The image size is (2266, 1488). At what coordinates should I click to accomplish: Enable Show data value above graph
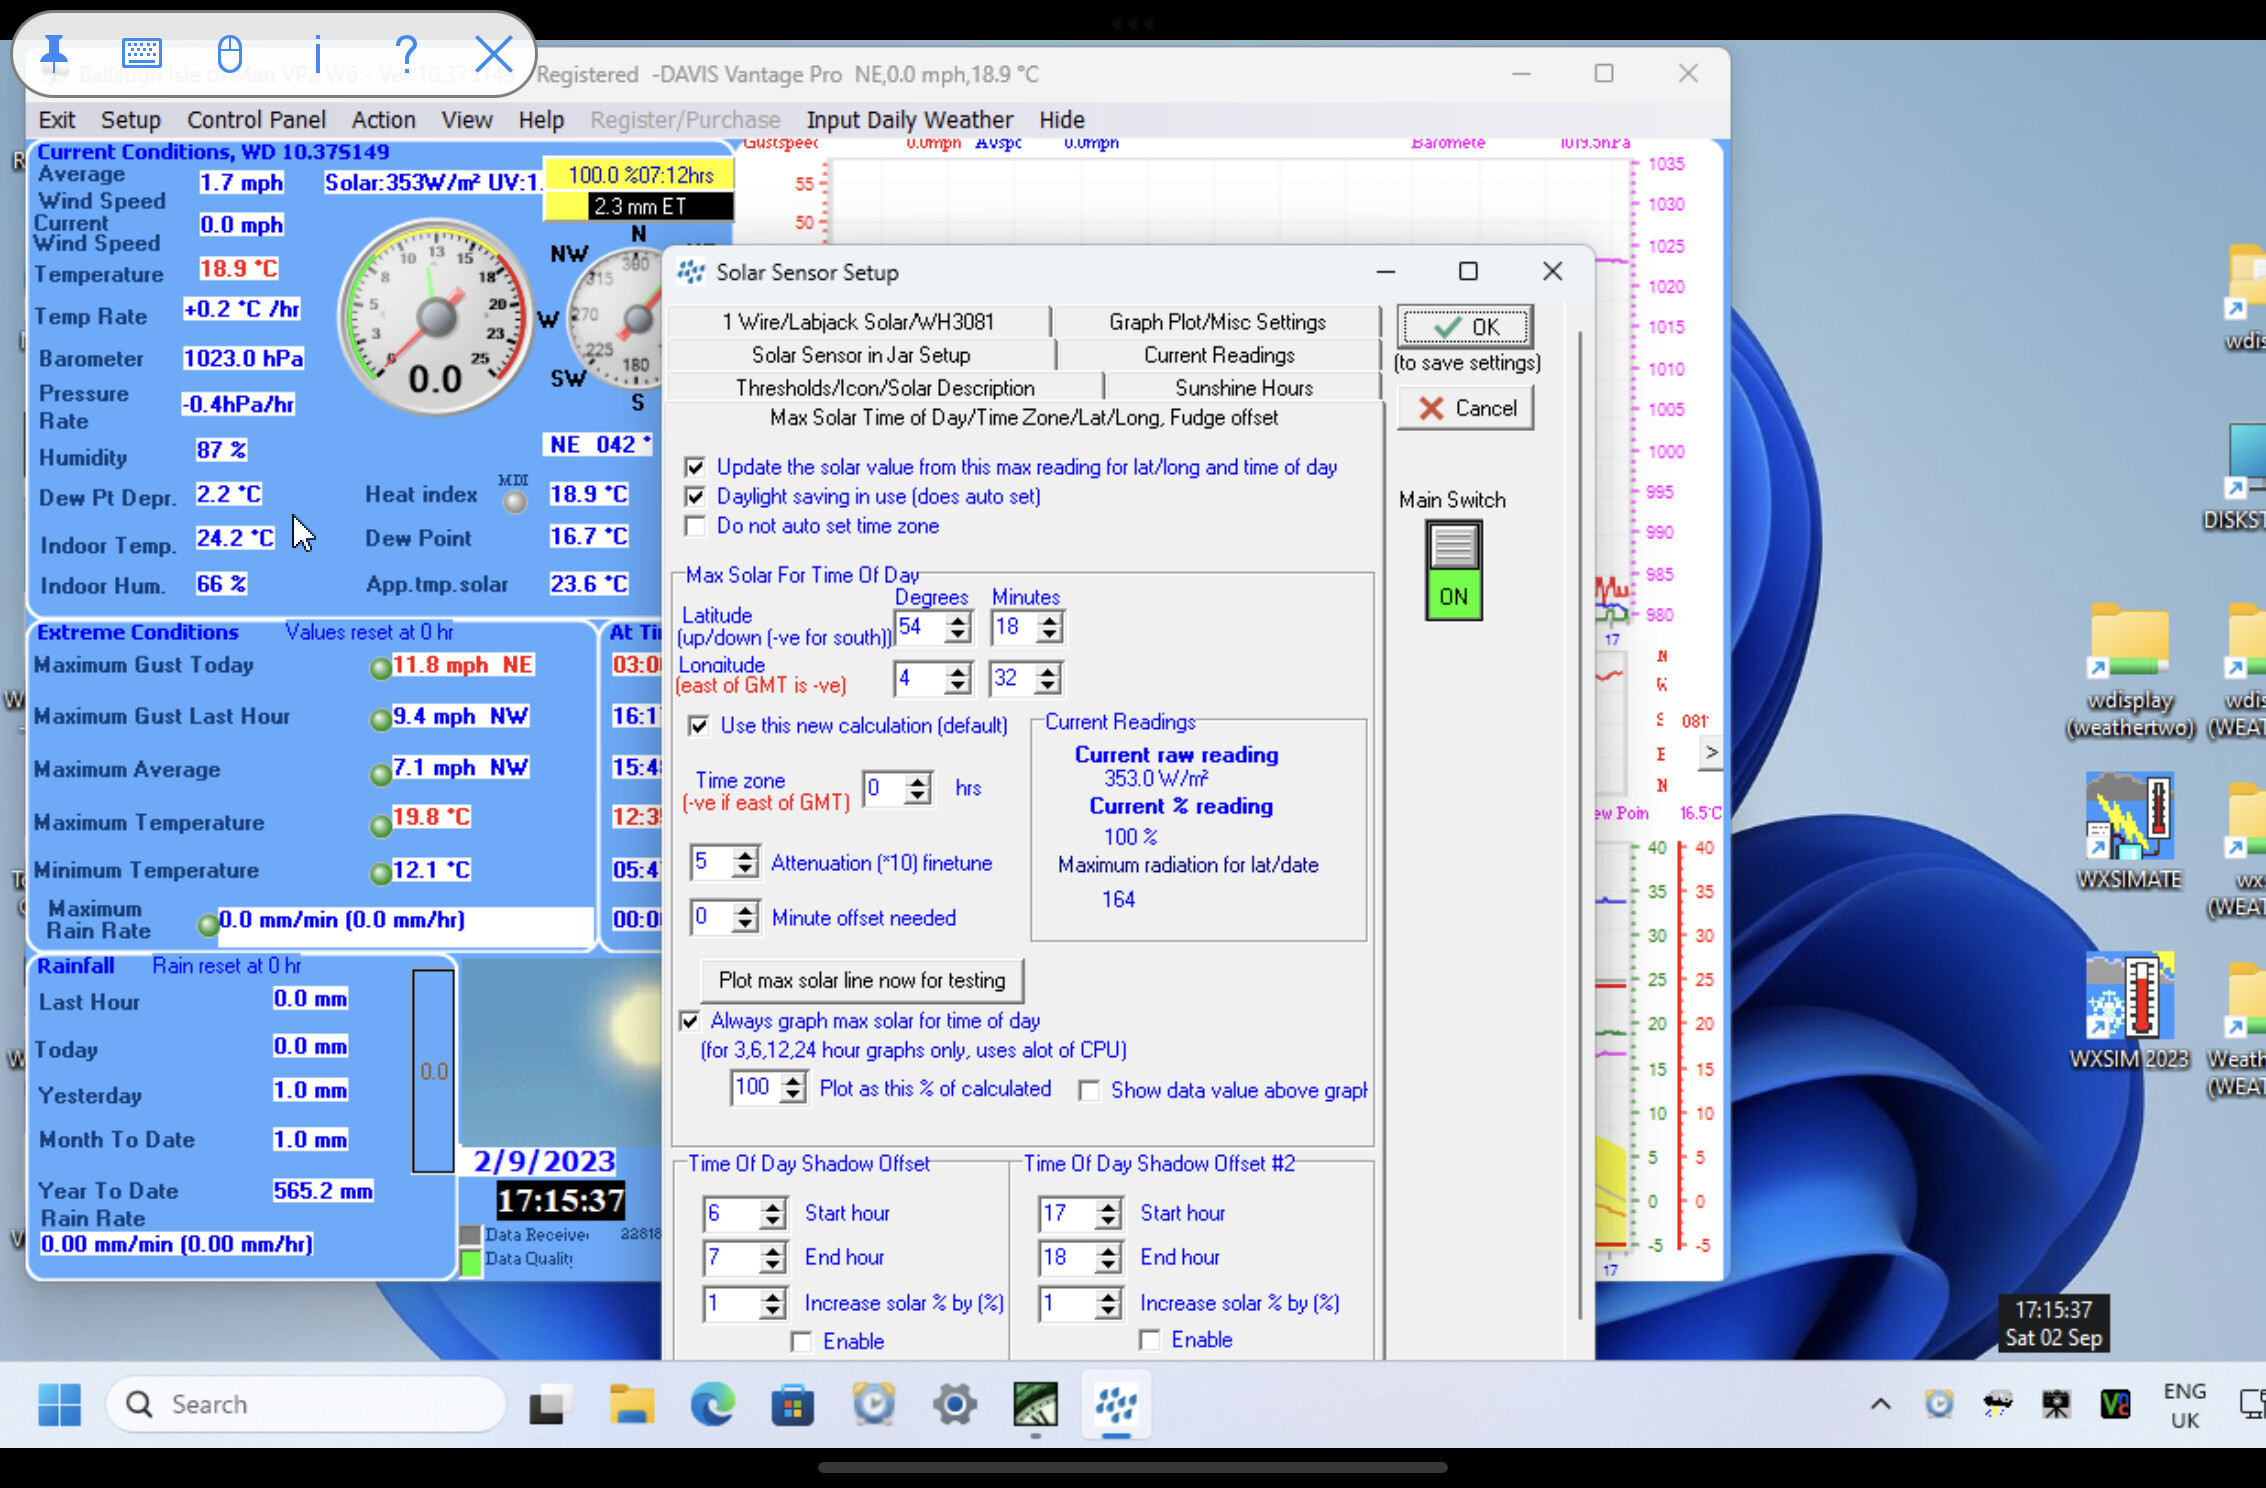pos(1089,1090)
